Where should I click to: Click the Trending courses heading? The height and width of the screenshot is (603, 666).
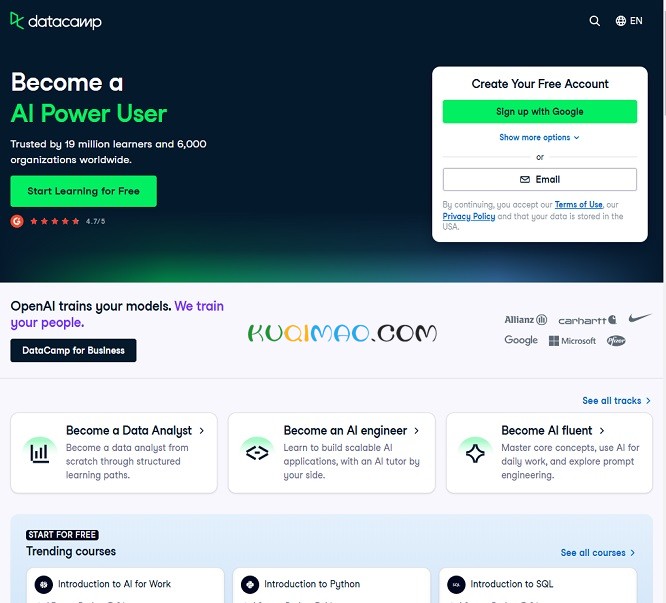[71, 551]
